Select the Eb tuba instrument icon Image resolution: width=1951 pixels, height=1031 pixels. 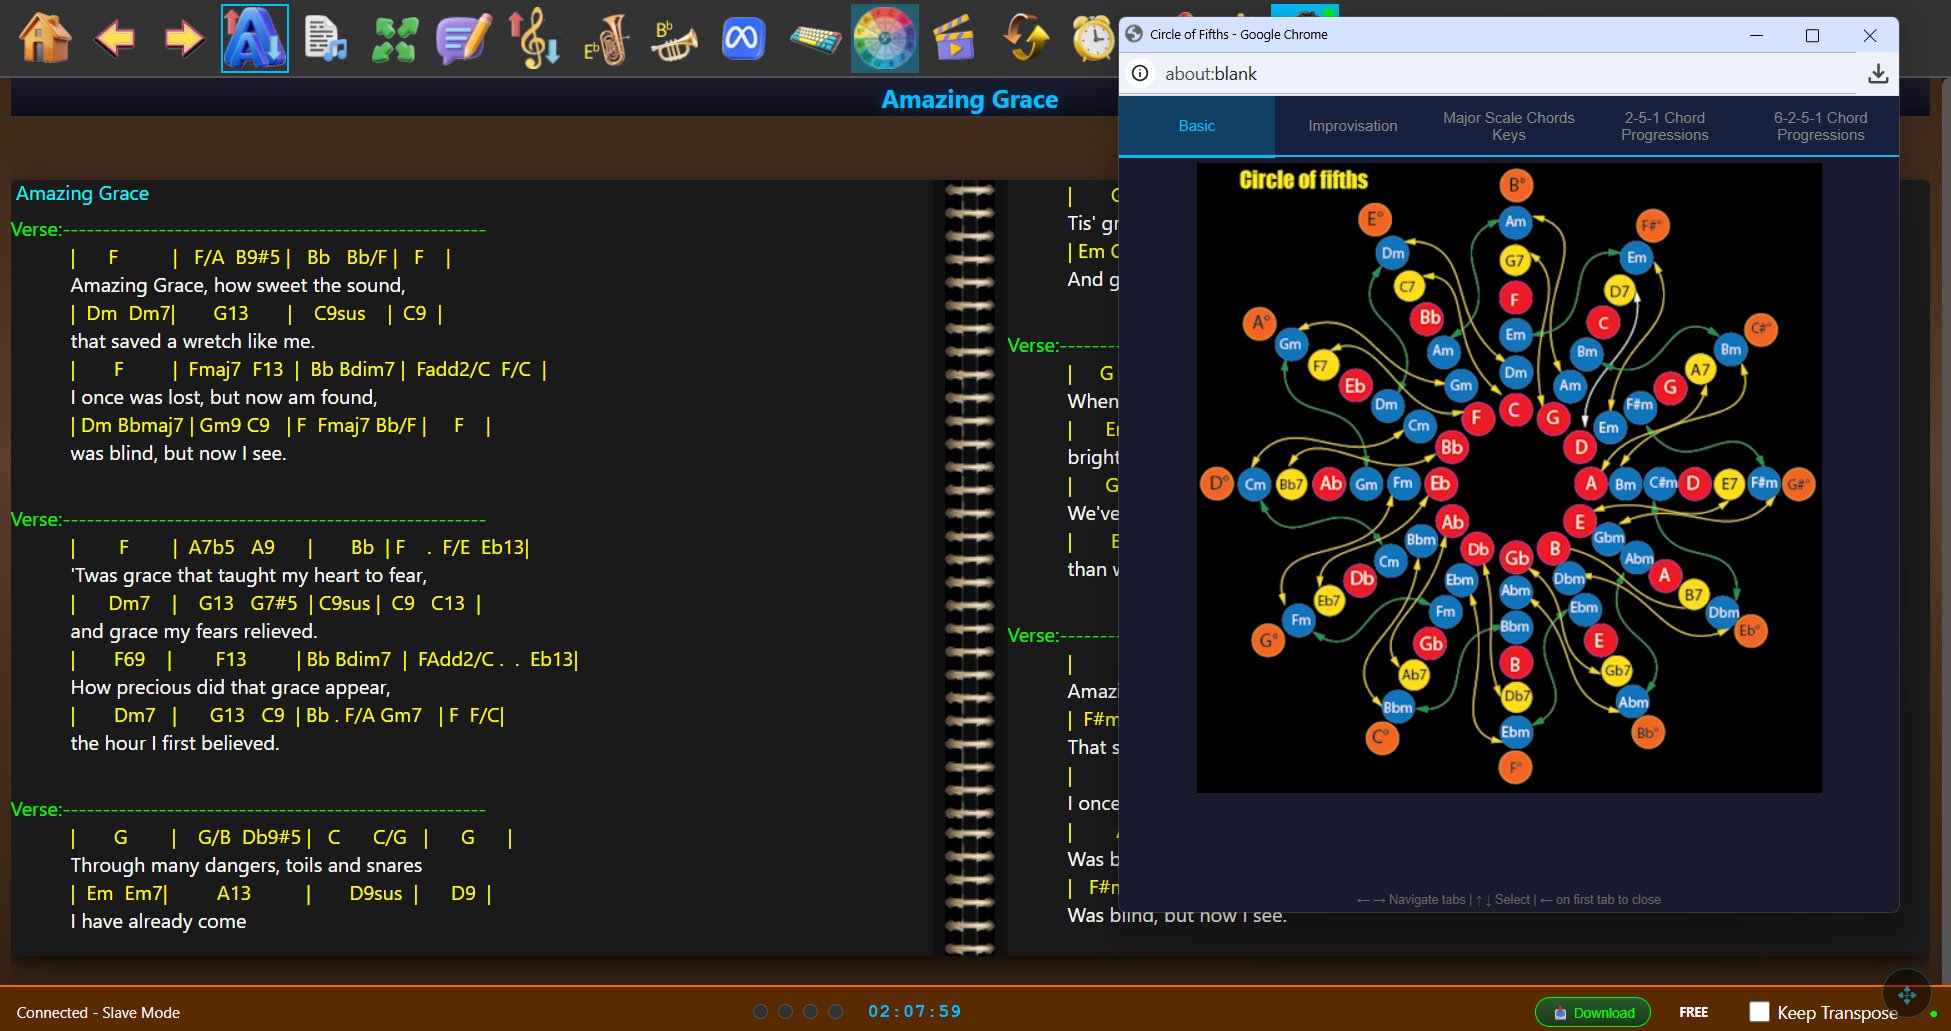coord(605,39)
